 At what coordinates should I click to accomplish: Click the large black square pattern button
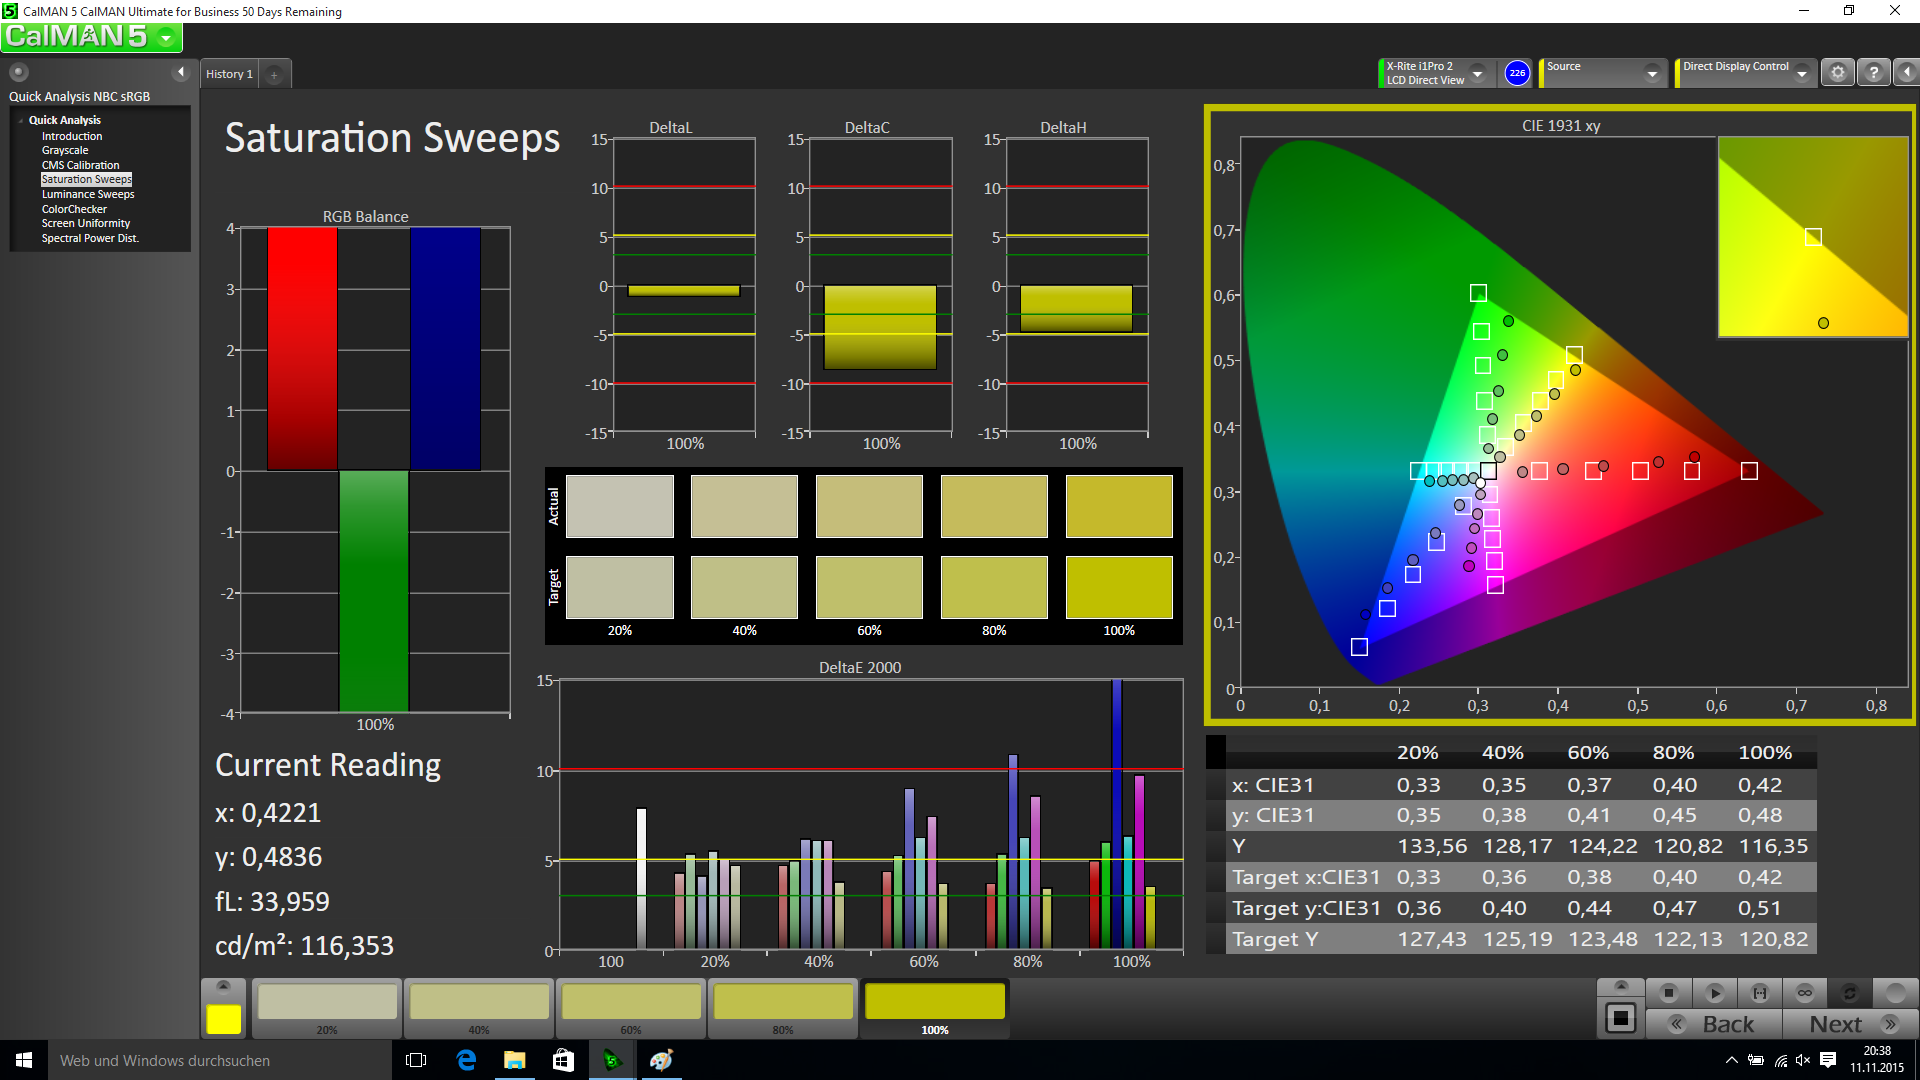(1621, 1019)
